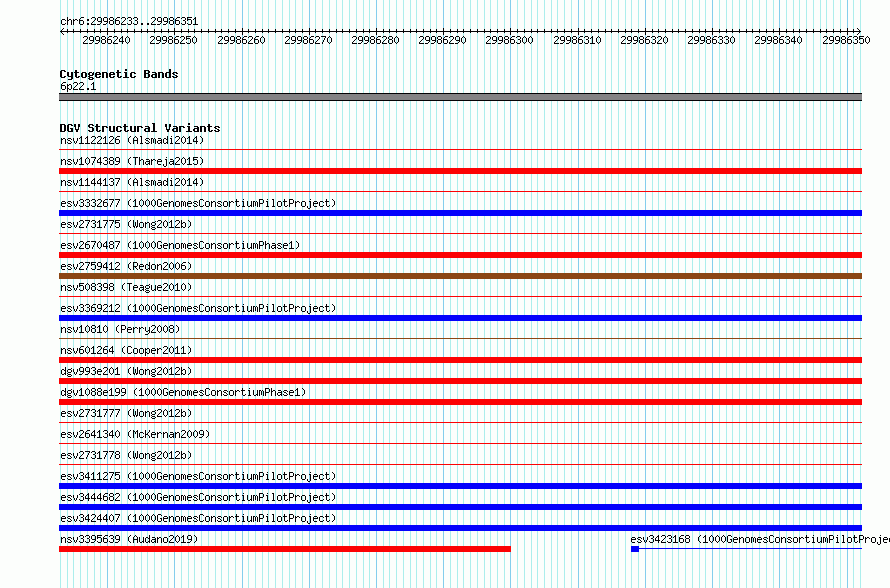Image resolution: width=890 pixels, height=588 pixels.
Task: Click ruler position 29986270
Action: coord(308,40)
